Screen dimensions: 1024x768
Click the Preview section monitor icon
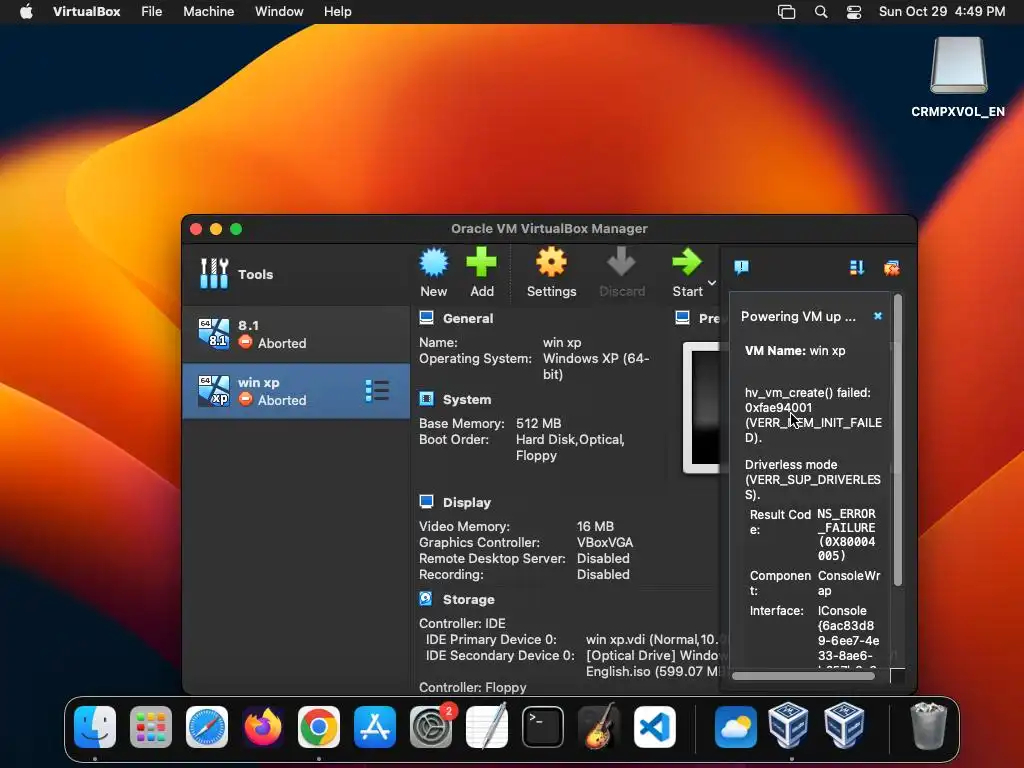click(x=682, y=318)
